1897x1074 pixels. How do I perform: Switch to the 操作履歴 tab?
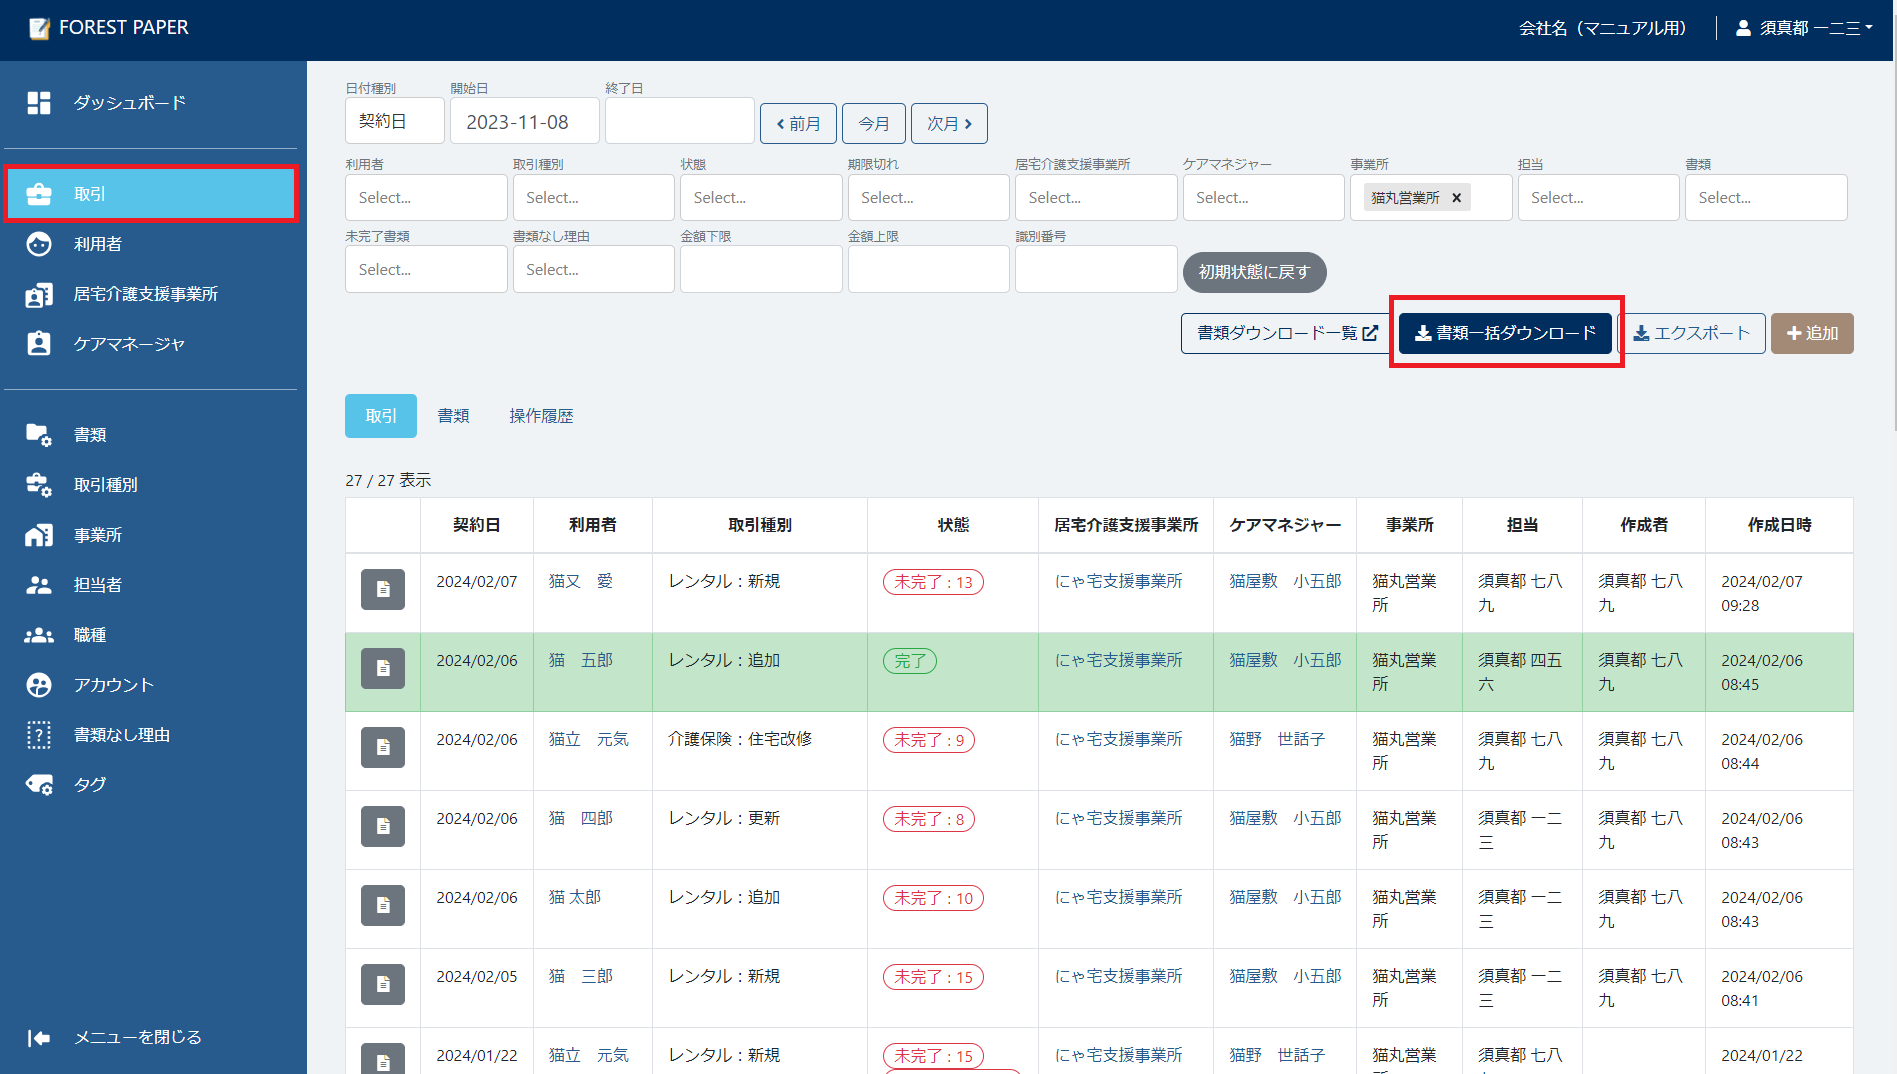[541, 416]
